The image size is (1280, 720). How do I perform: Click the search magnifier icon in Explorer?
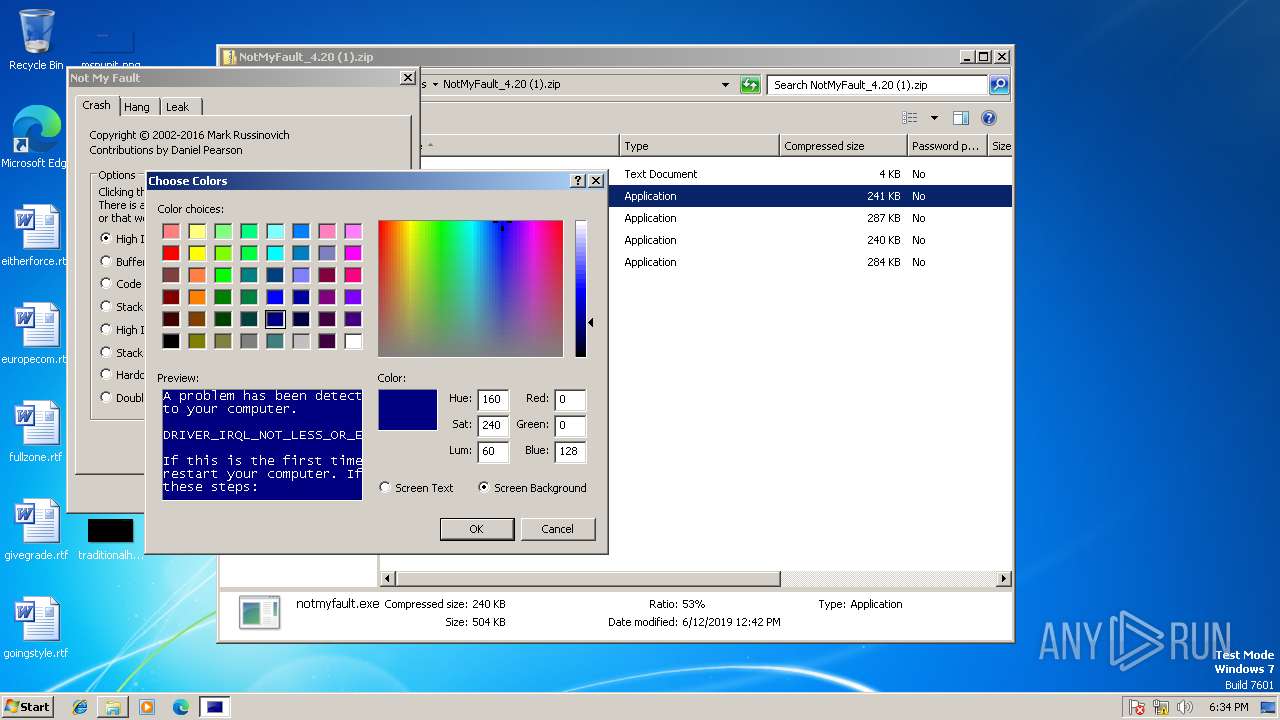pos(999,85)
